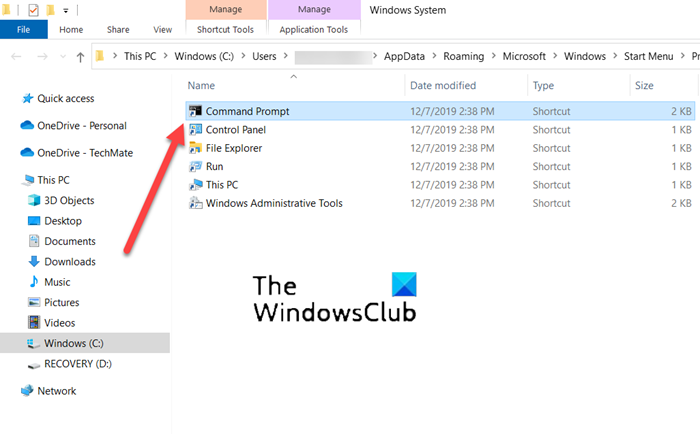The width and height of the screenshot is (700, 435).
Task: Select the This PC shortcut icon in file list
Action: pos(195,185)
